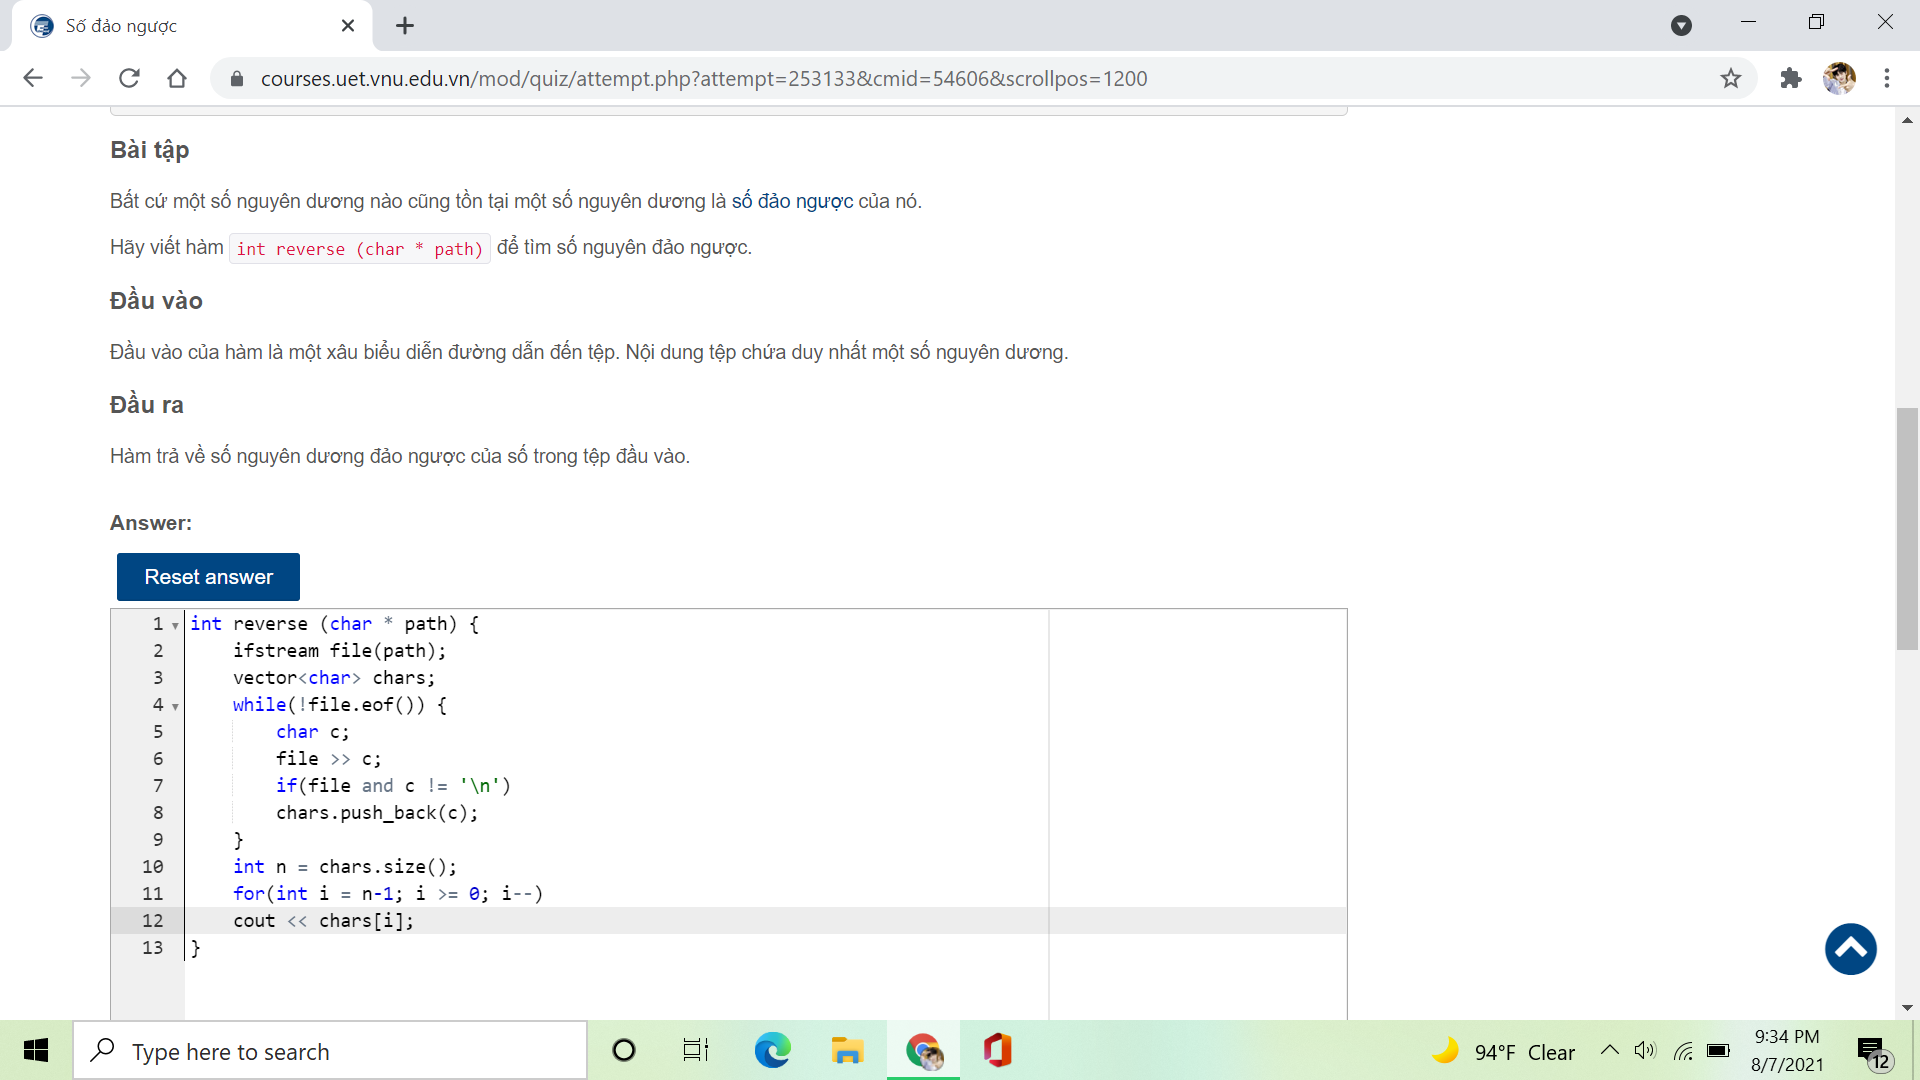Click the 'Bài tập' heading
1920x1080 pixels.
point(150,150)
